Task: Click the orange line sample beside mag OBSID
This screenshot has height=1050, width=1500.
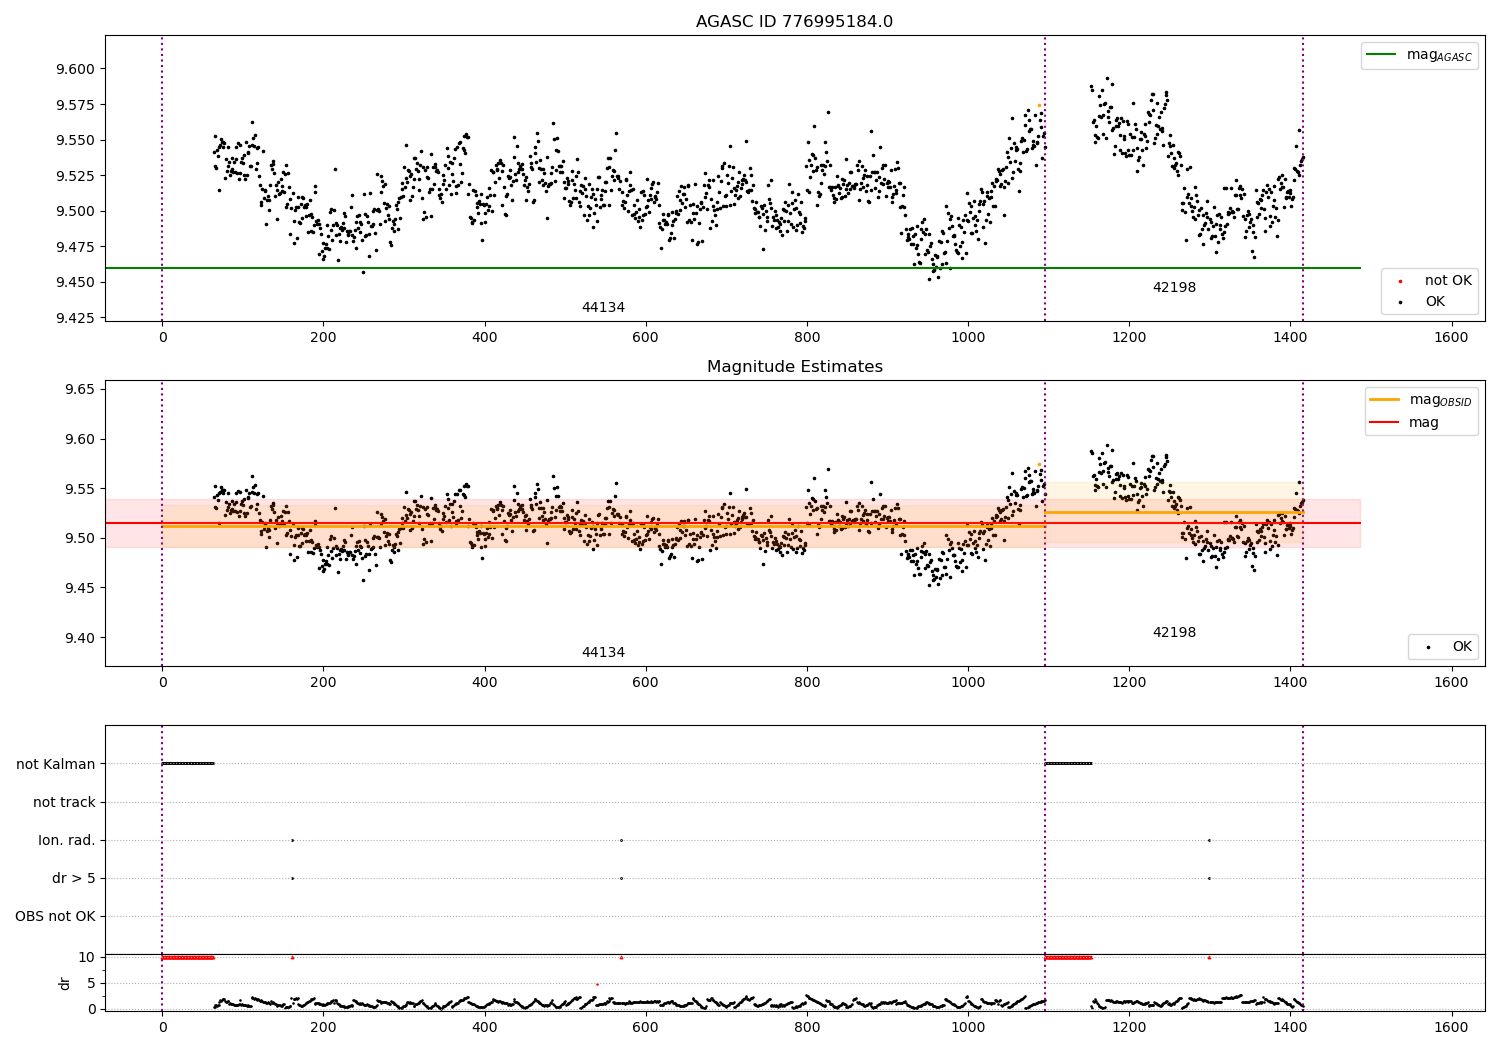Action: tap(1385, 400)
